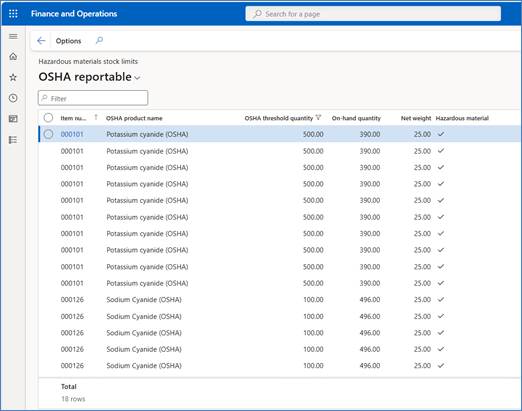Viewport: 522px width, 411px height.
Task: Click 390.00 on-hand quantity in selected row
Action: coord(370,134)
